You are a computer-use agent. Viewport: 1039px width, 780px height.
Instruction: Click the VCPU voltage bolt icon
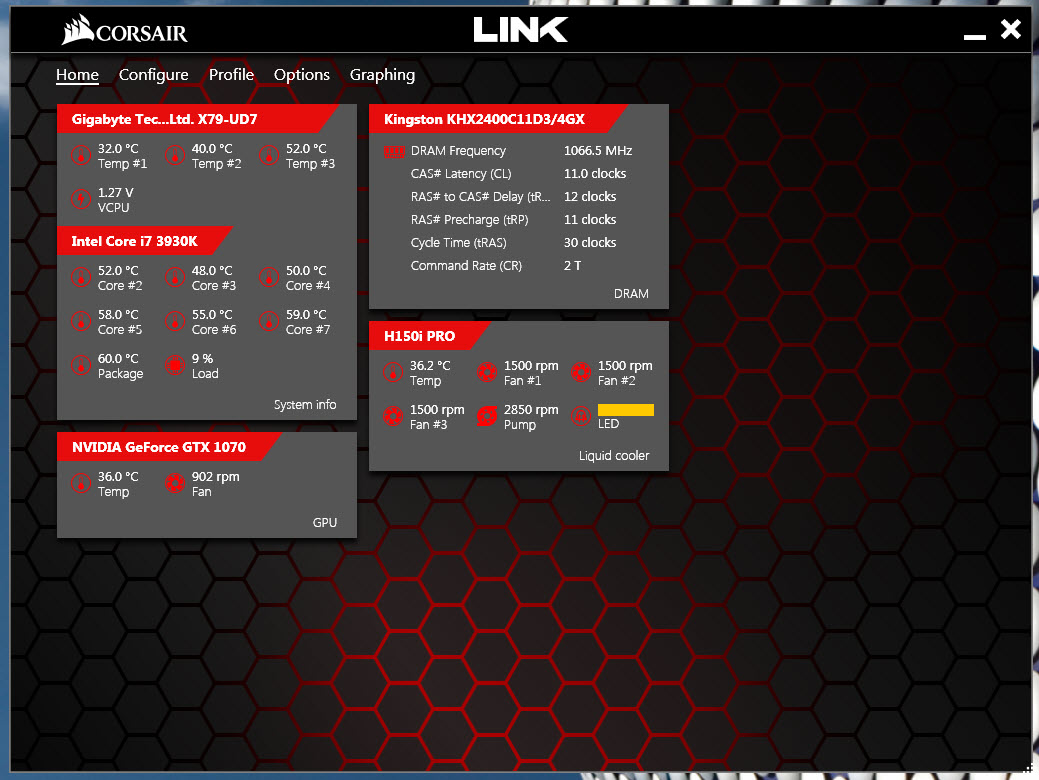point(81,199)
